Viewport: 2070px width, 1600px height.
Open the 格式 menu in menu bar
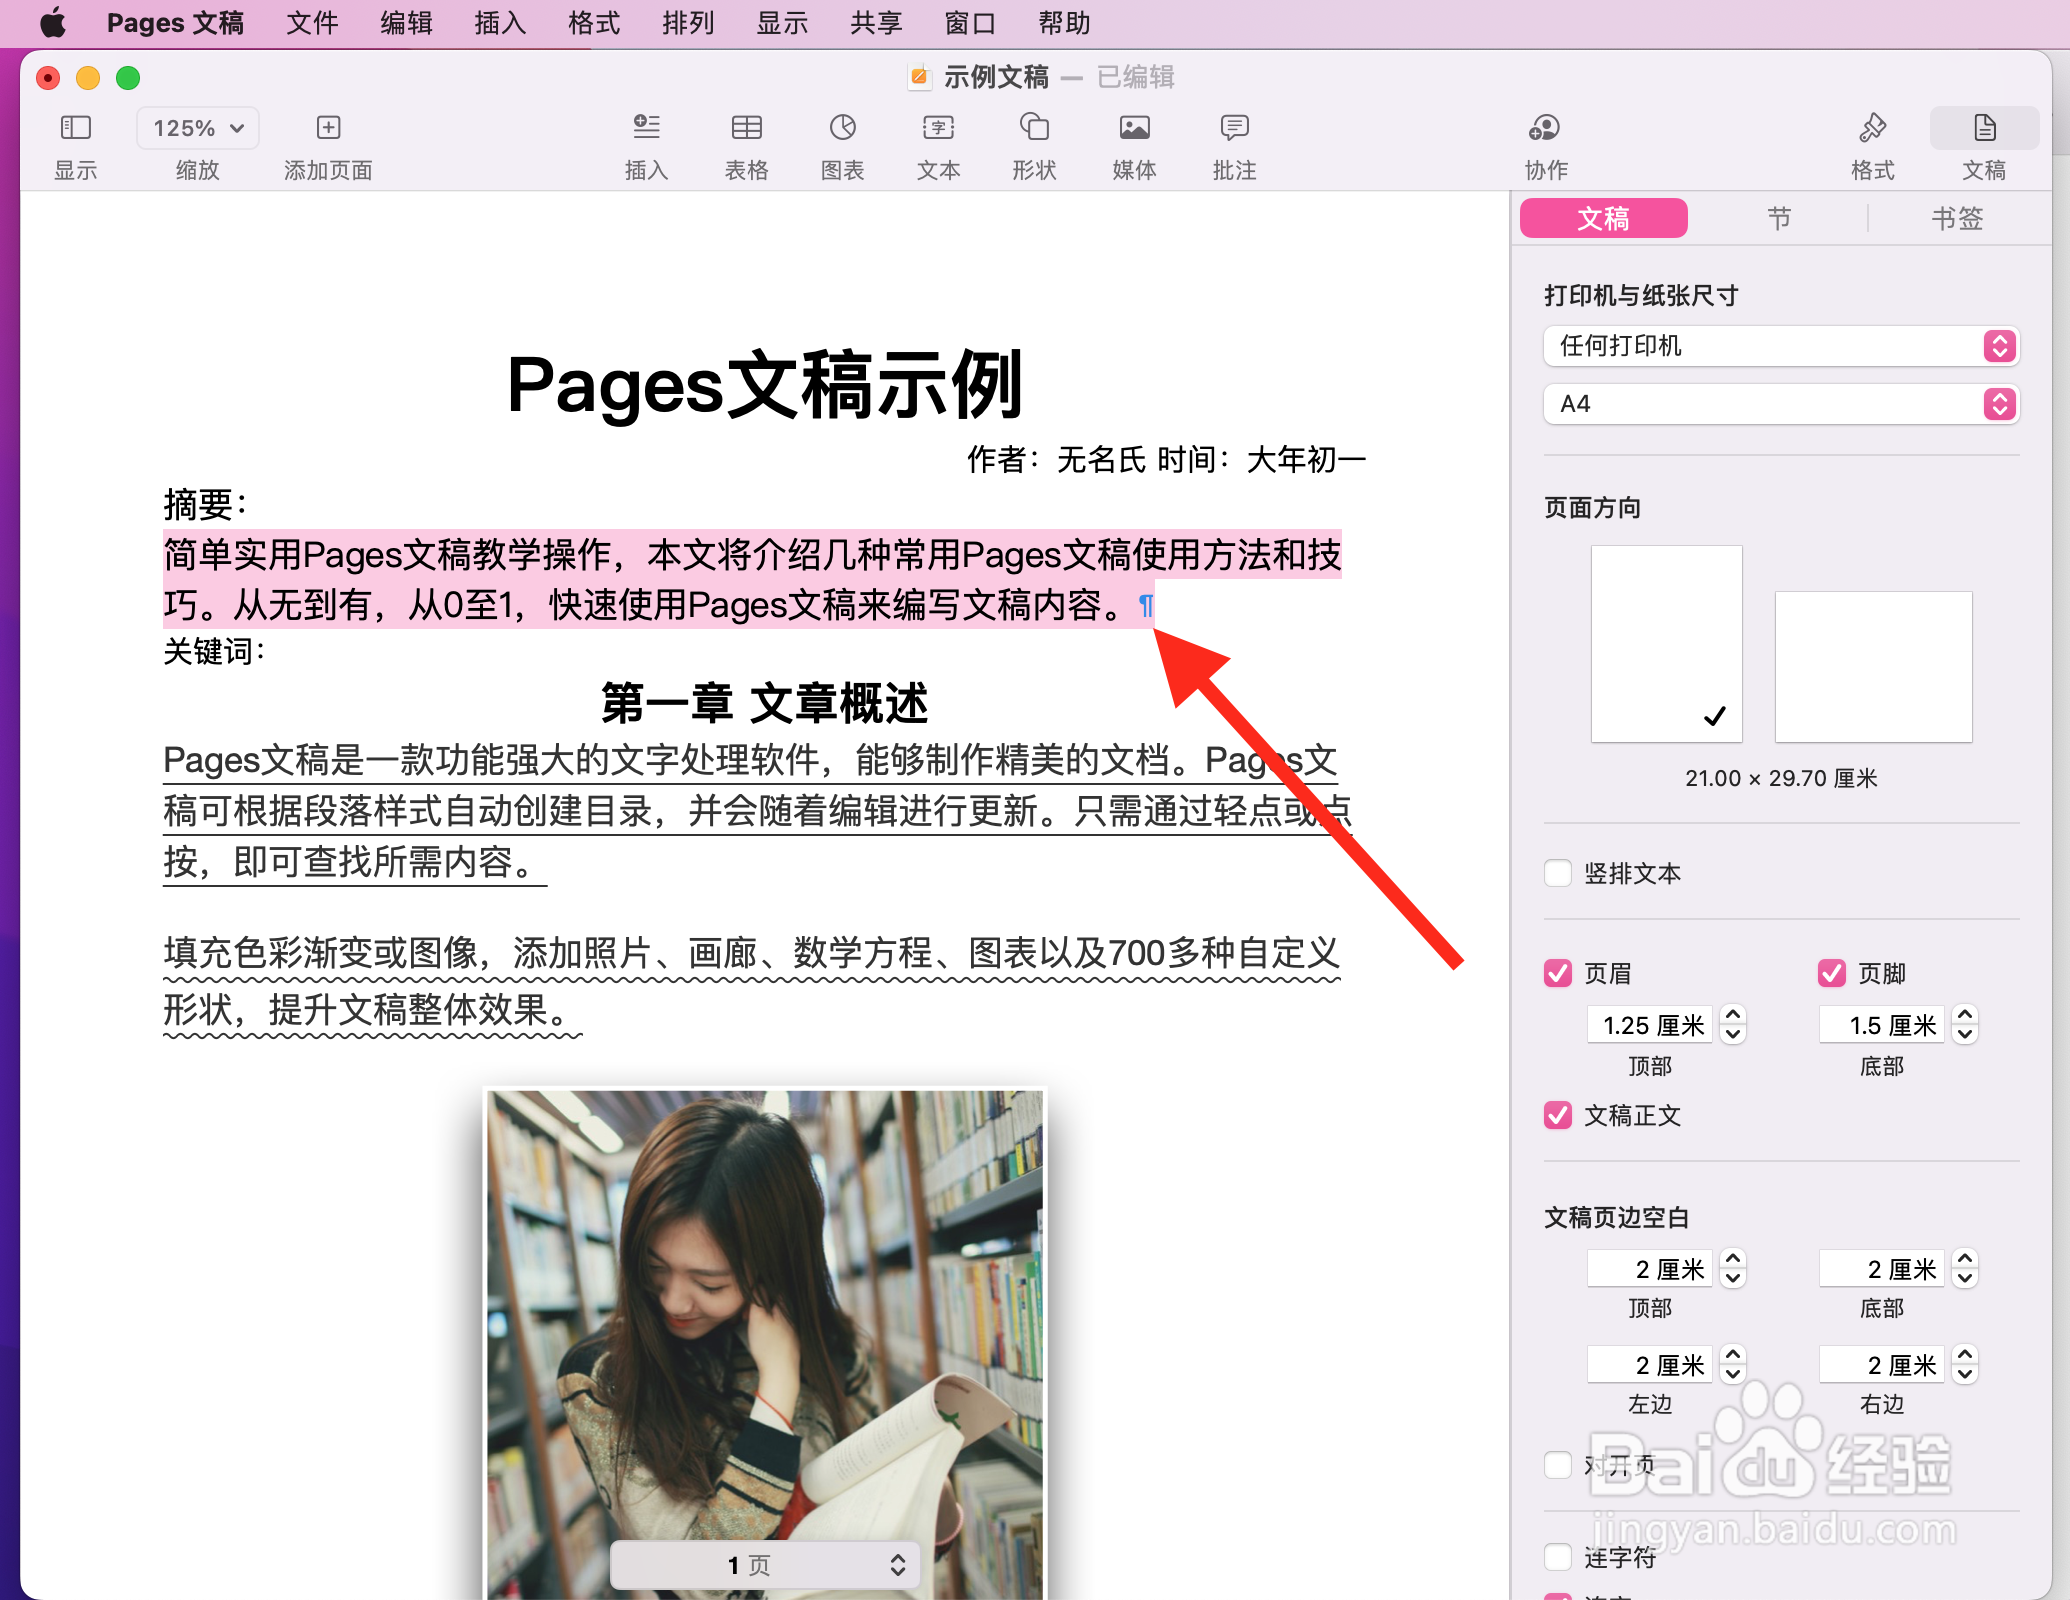[x=594, y=23]
